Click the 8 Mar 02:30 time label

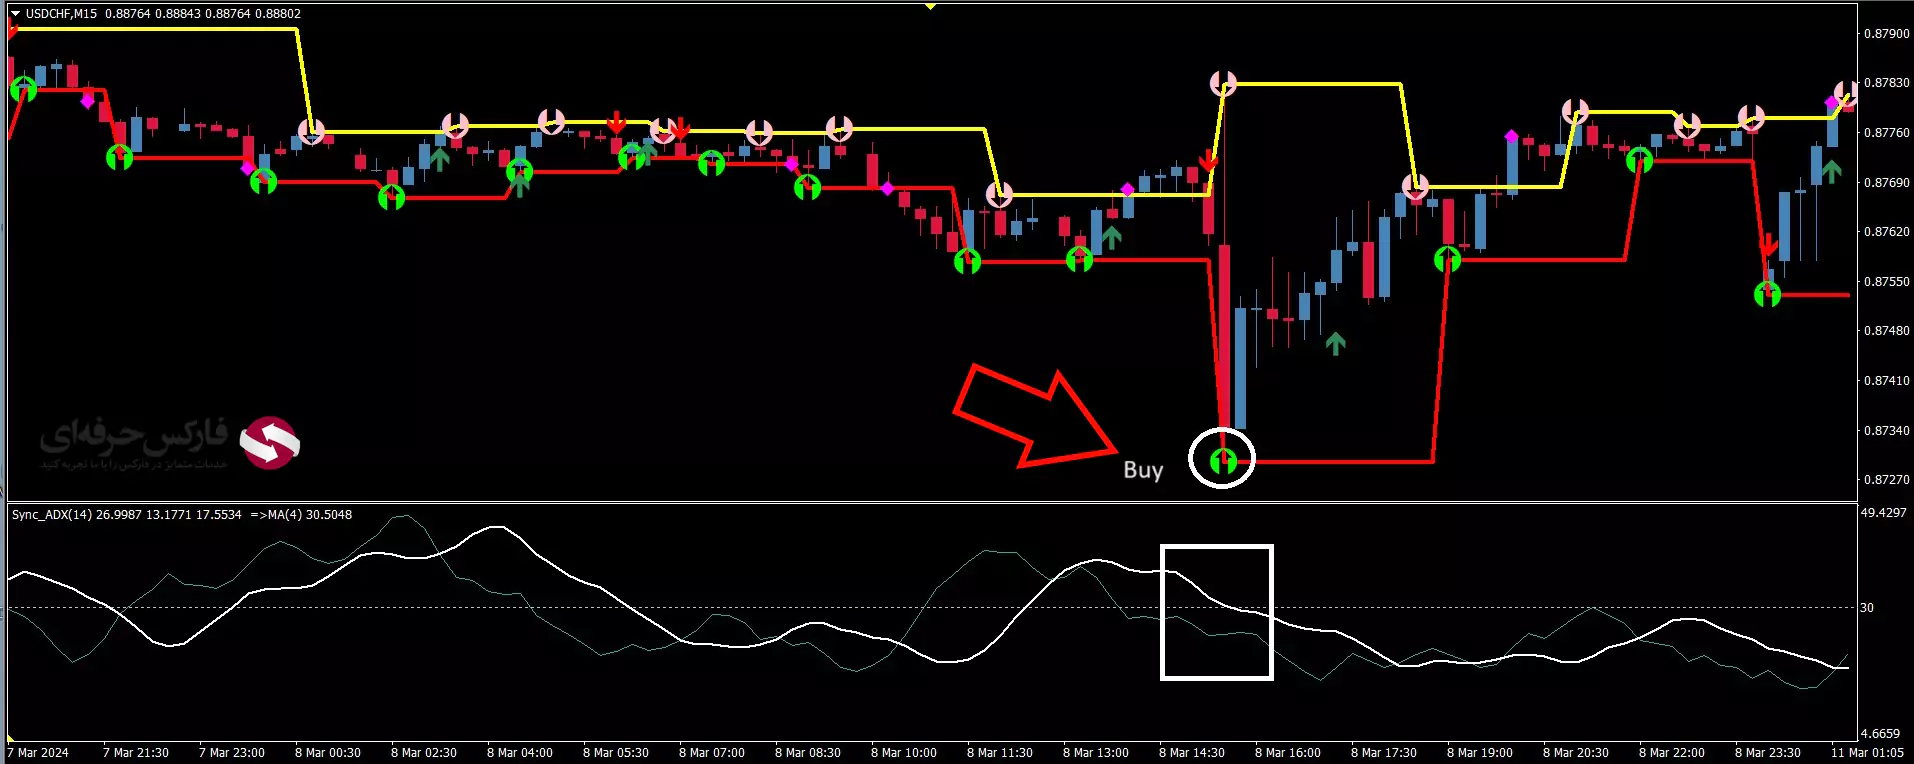pyautogui.click(x=424, y=753)
